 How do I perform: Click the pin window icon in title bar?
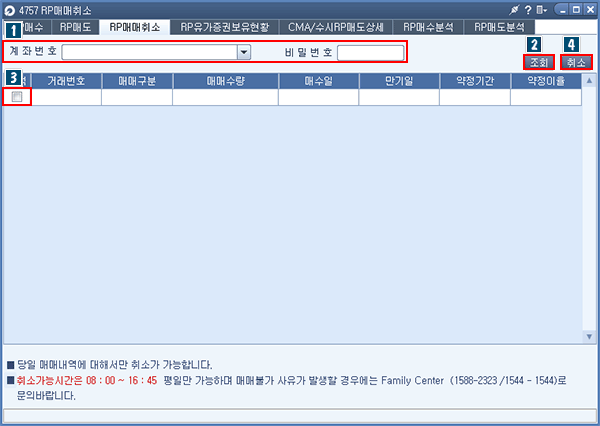[x=514, y=10]
